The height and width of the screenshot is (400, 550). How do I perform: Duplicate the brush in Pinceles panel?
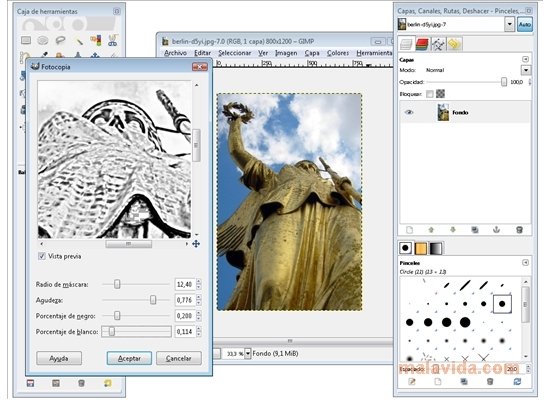[x=464, y=382]
